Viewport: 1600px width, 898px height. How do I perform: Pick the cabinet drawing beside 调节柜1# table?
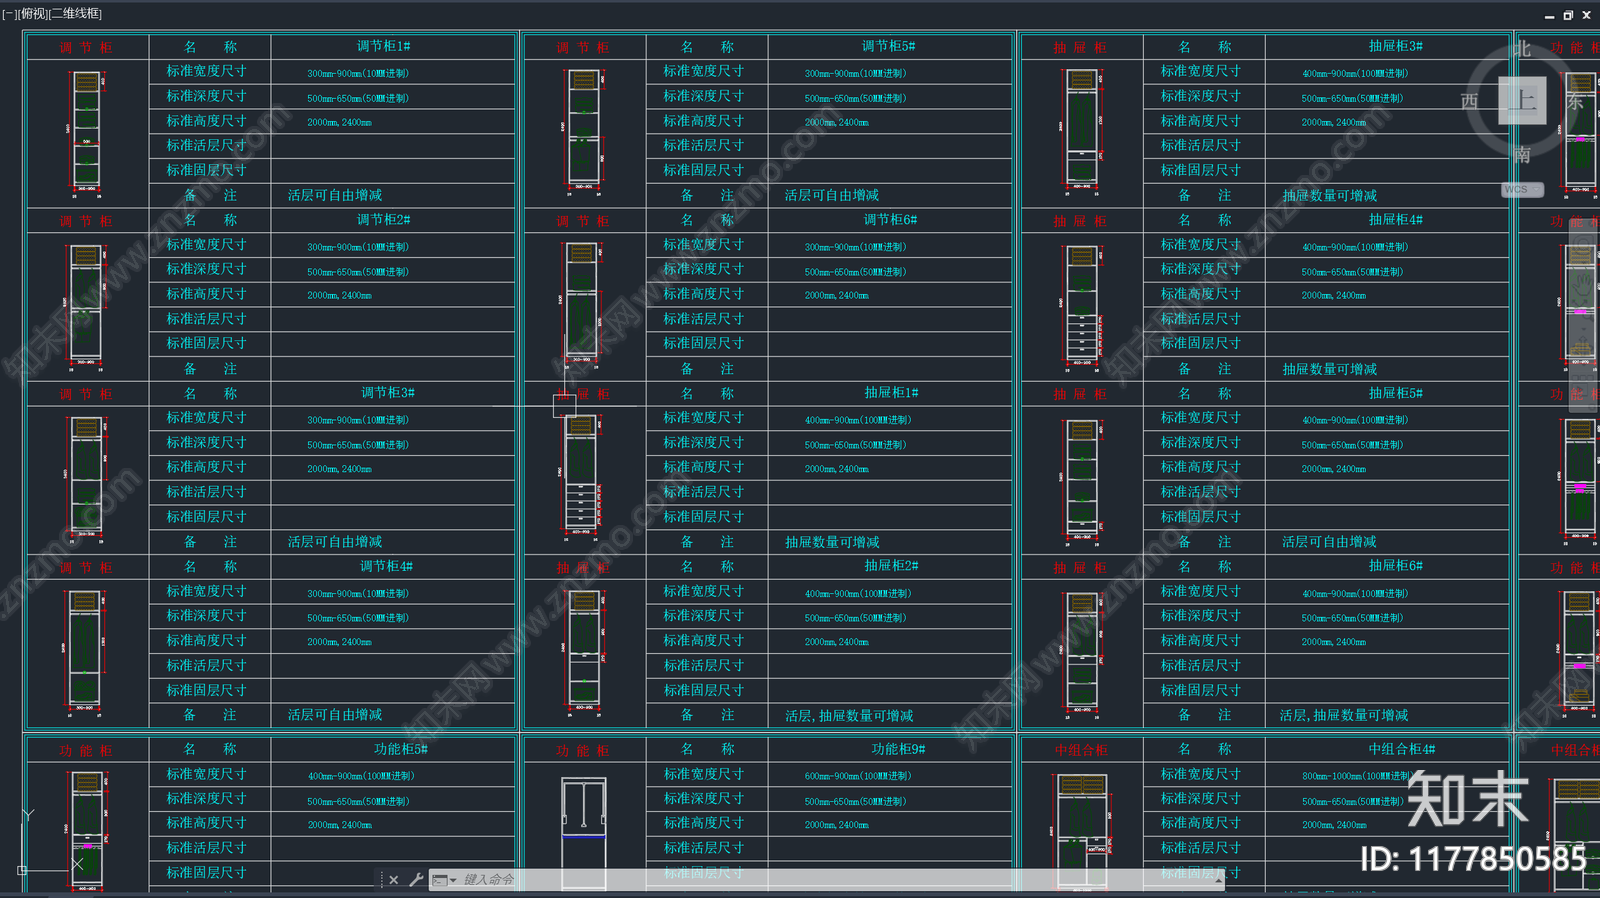pyautogui.click(x=86, y=132)
